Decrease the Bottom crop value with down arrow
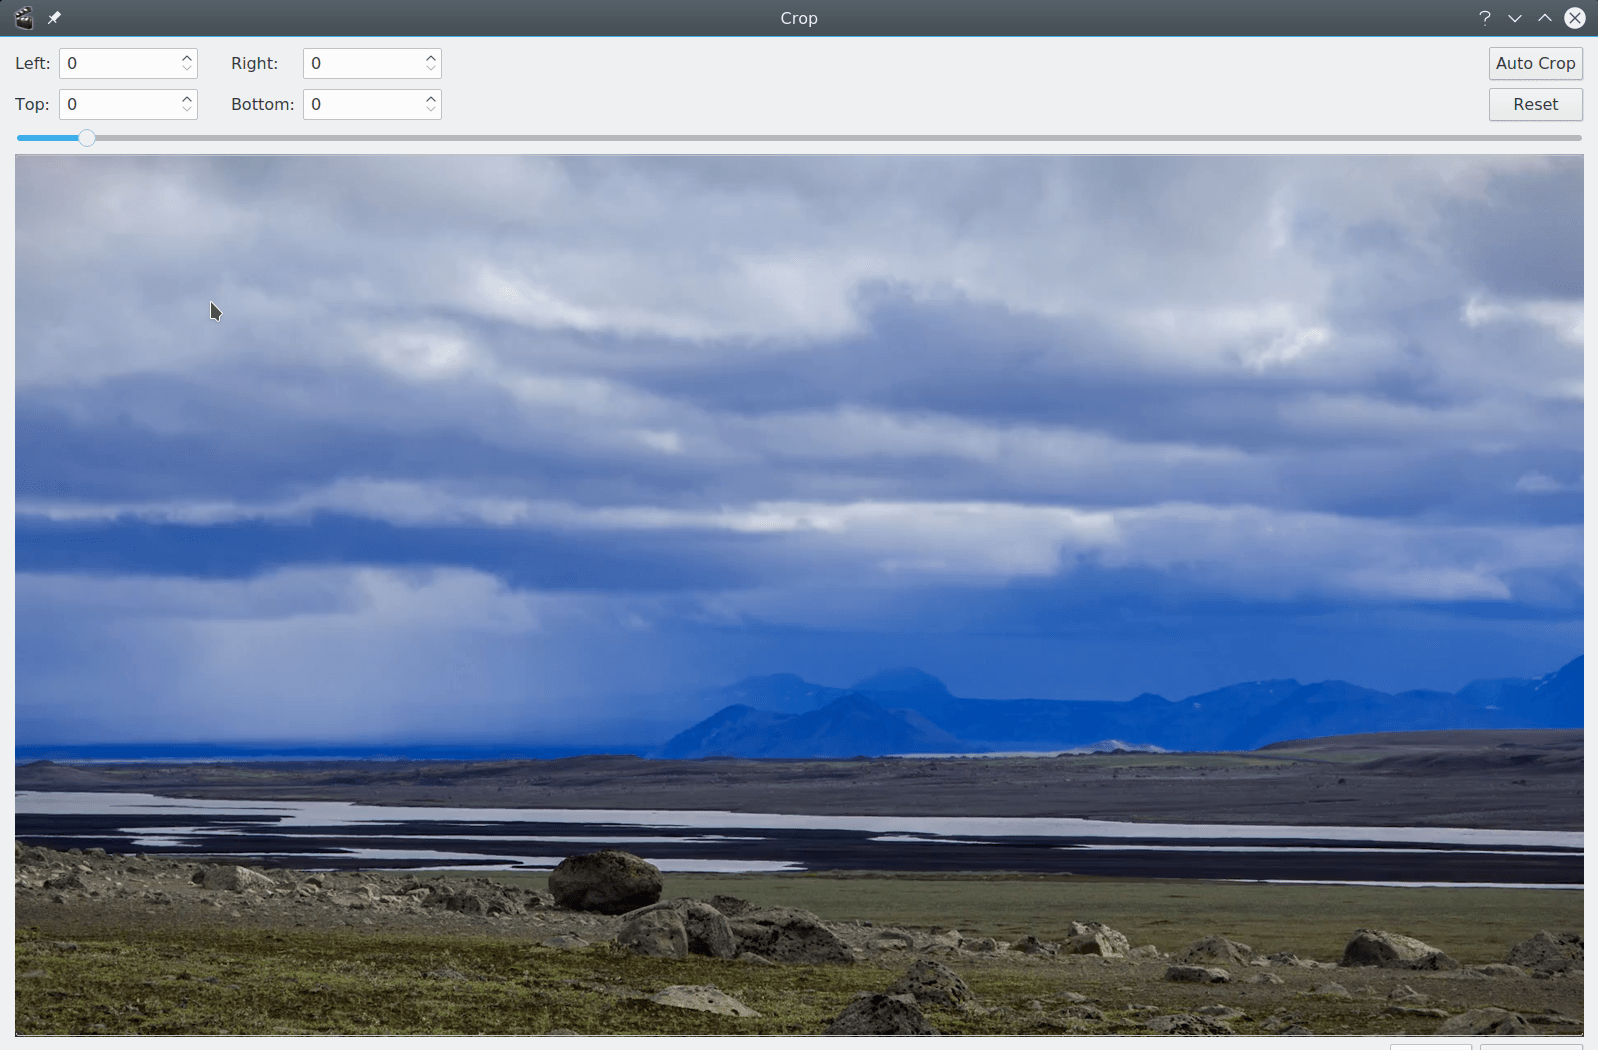1598x1050 pixels. pos(431,110)
